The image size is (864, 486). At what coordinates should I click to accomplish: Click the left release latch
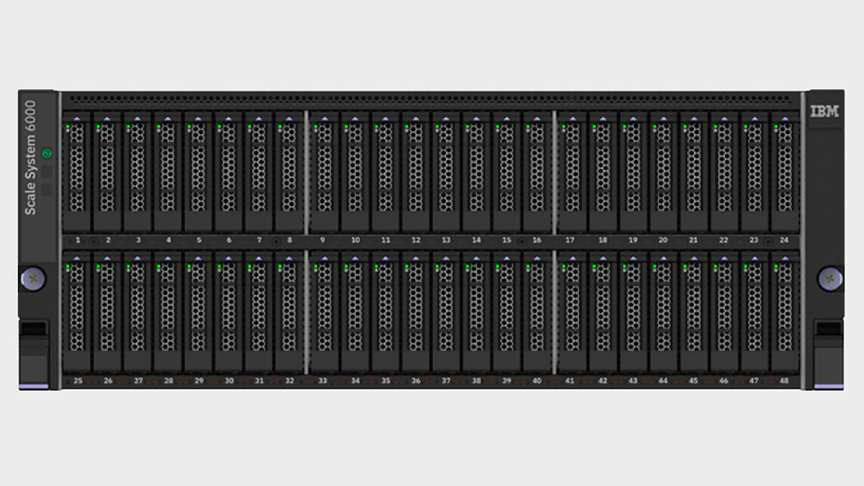[x=34, y=355]
